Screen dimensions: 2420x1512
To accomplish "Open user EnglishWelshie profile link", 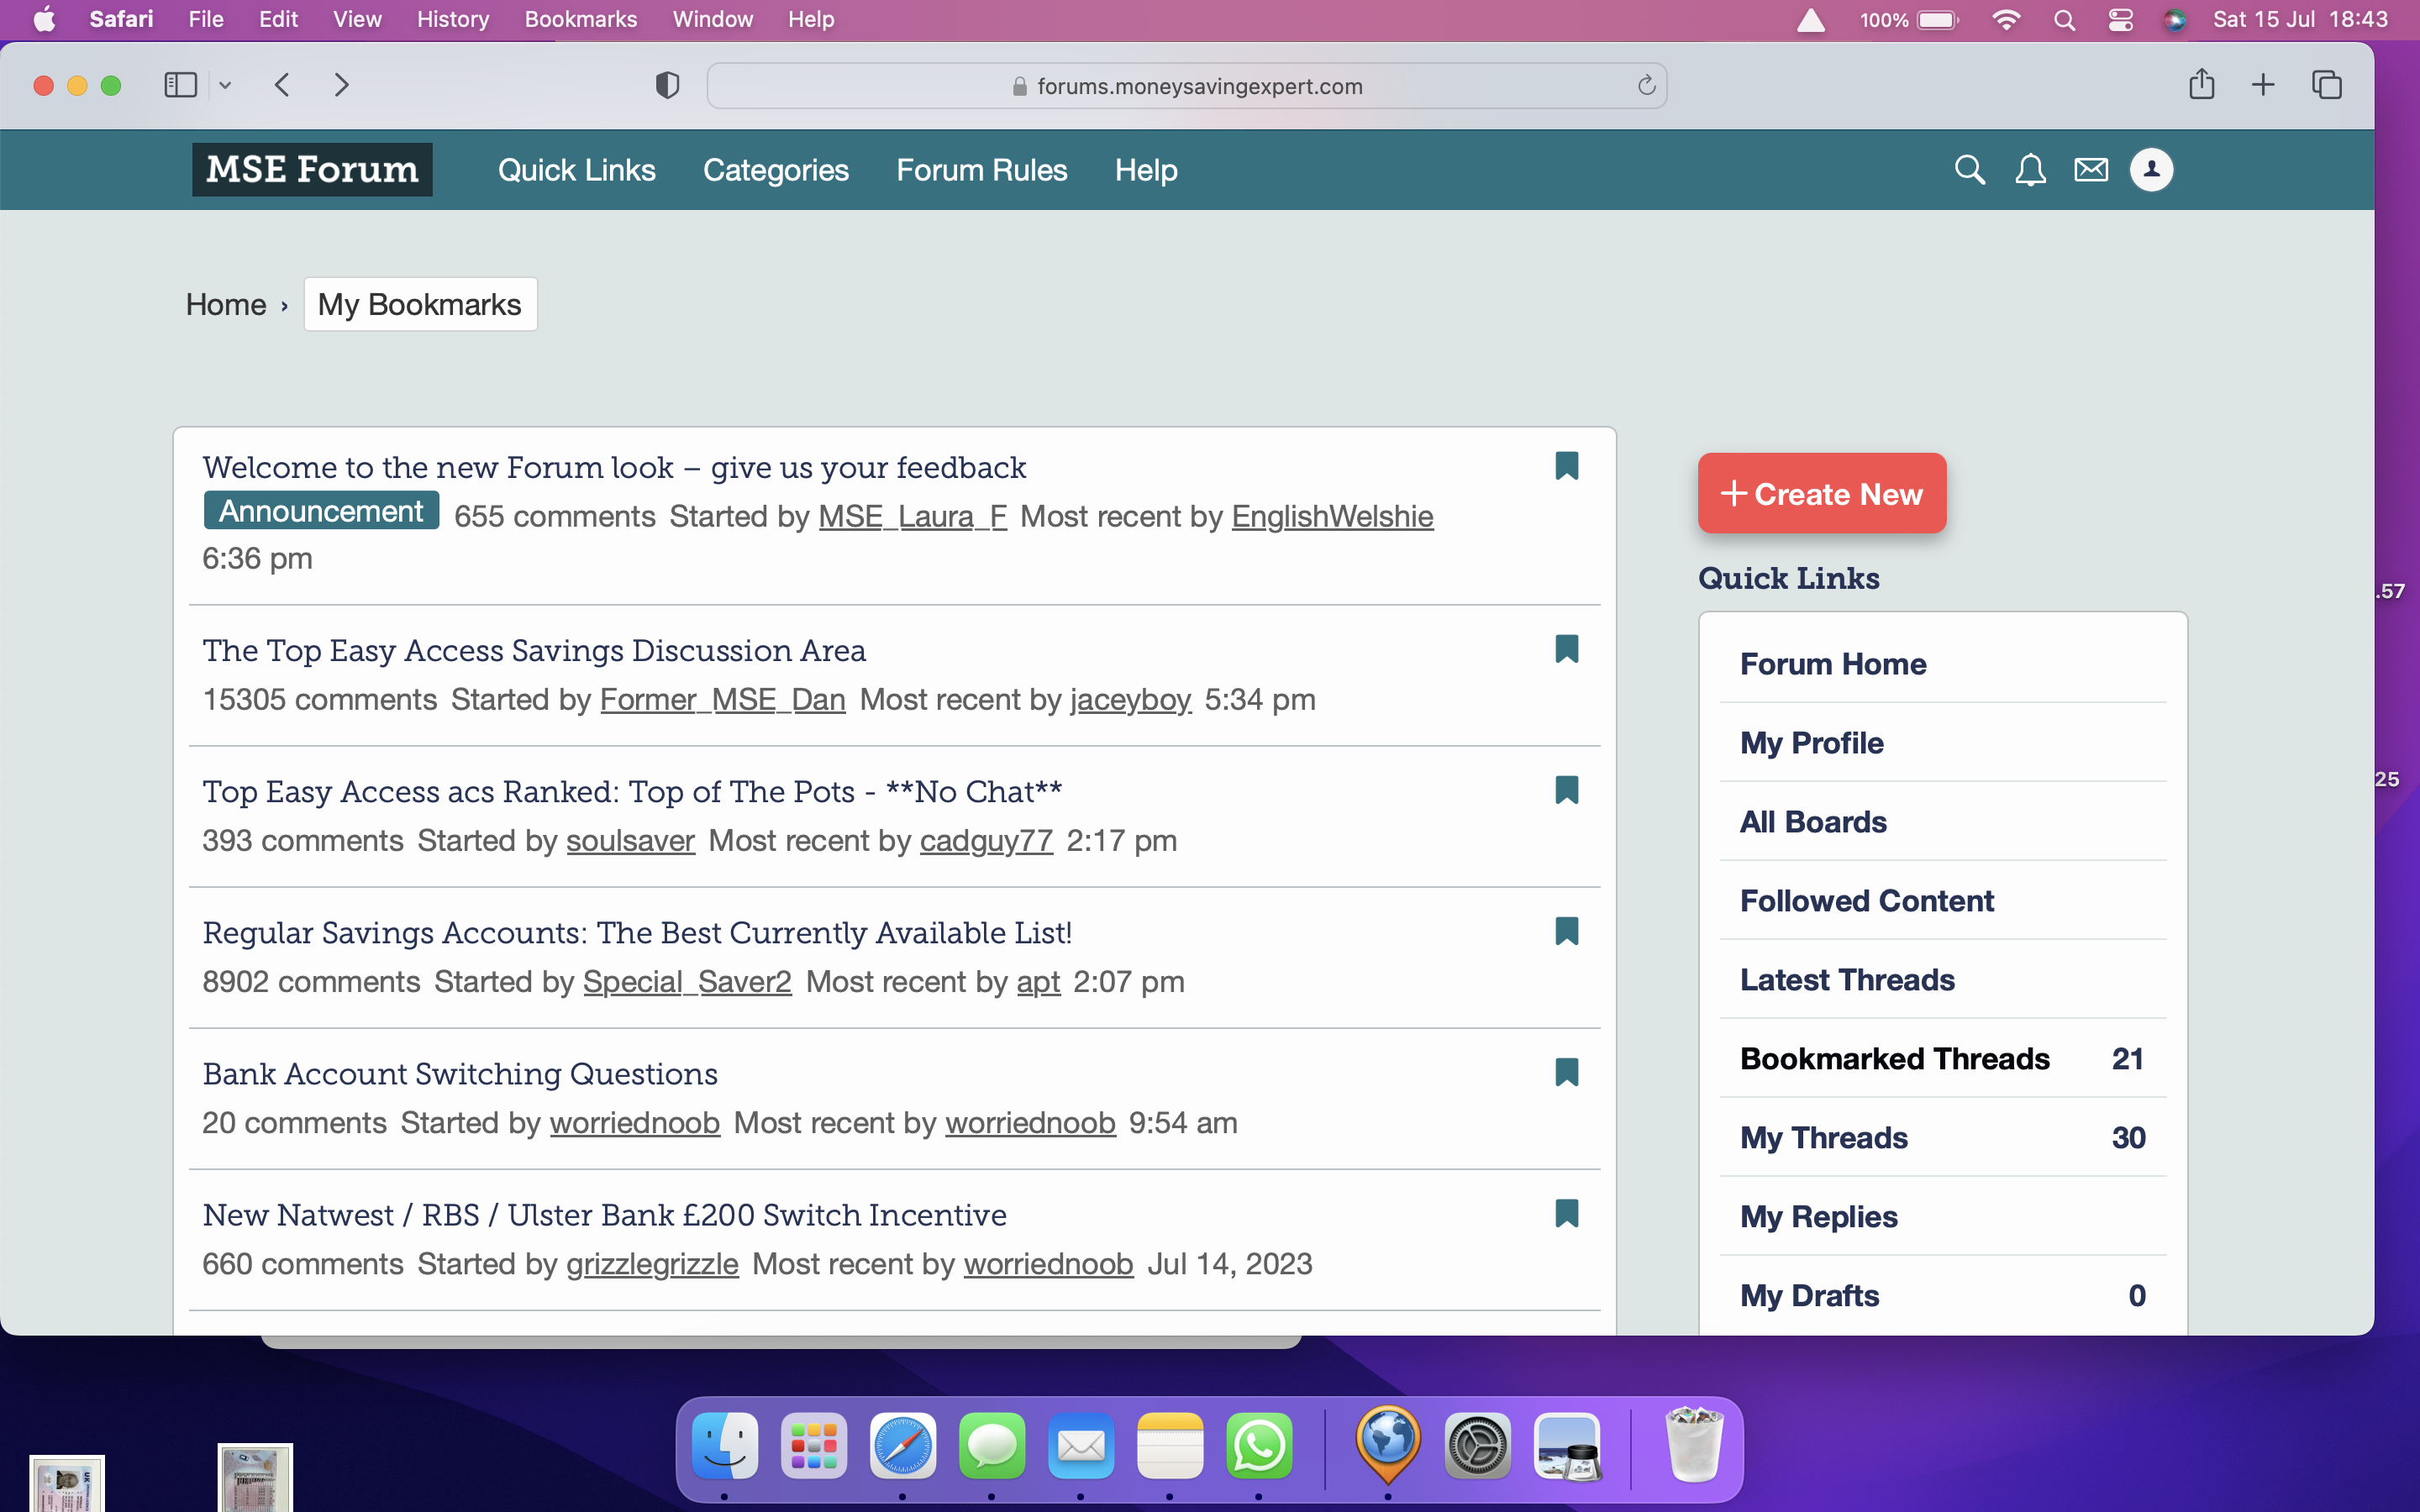I will point(1332,516).
